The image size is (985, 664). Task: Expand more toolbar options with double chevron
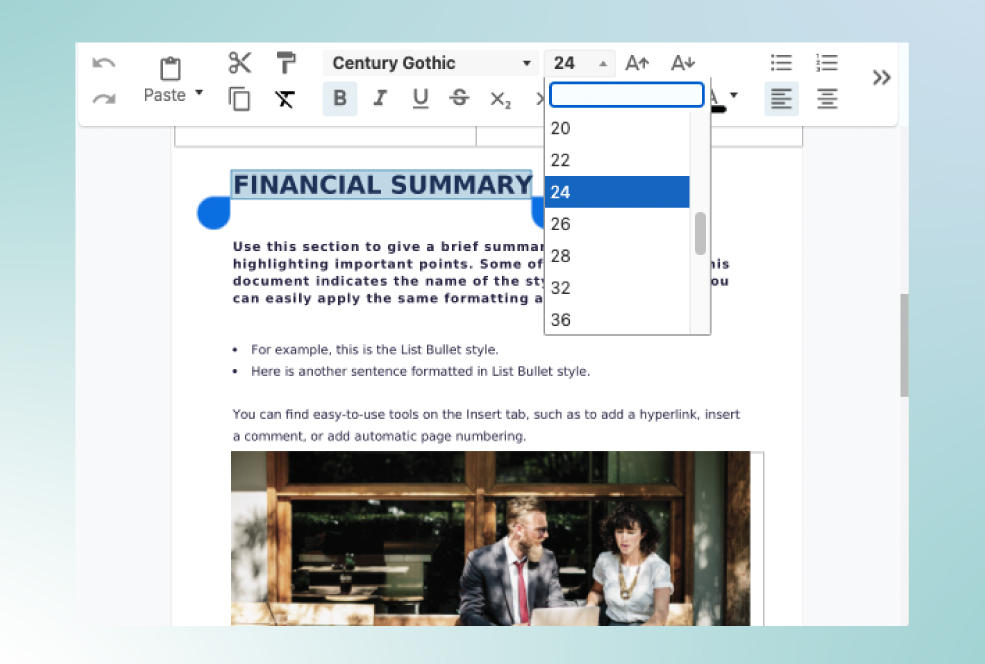(x=881, y=78)
